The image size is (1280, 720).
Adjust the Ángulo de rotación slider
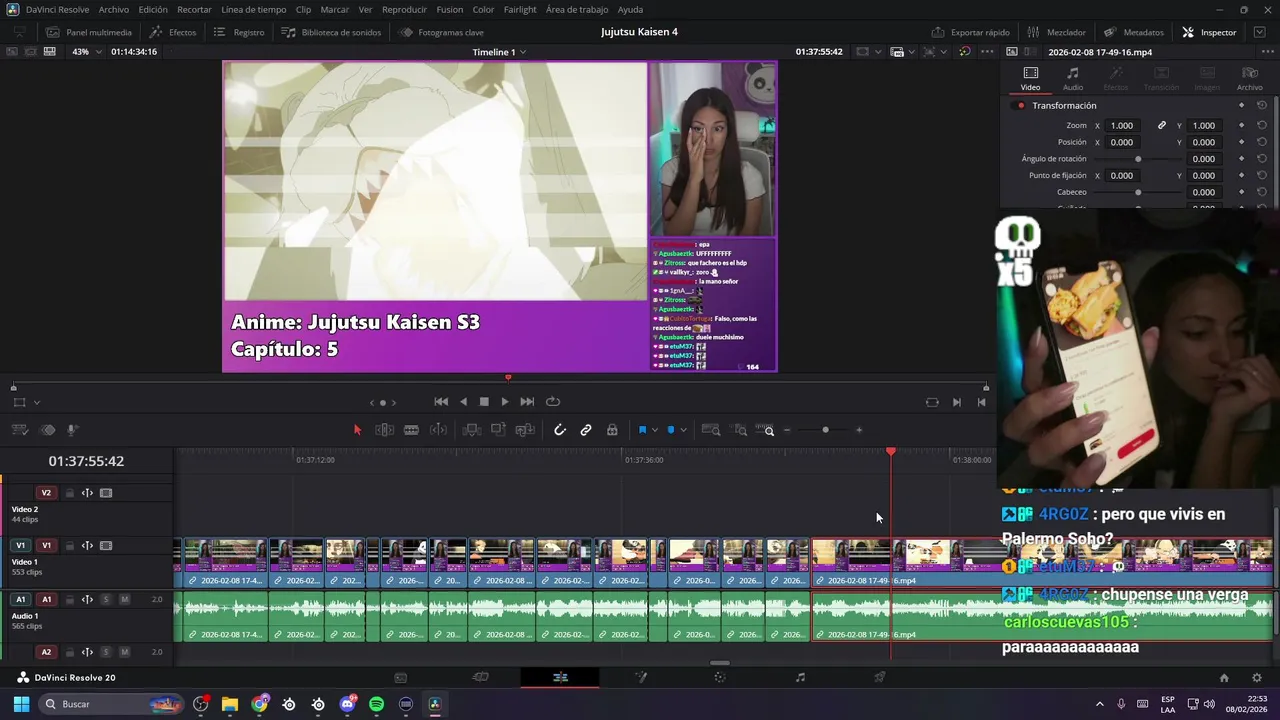[x=1138, y=159]
